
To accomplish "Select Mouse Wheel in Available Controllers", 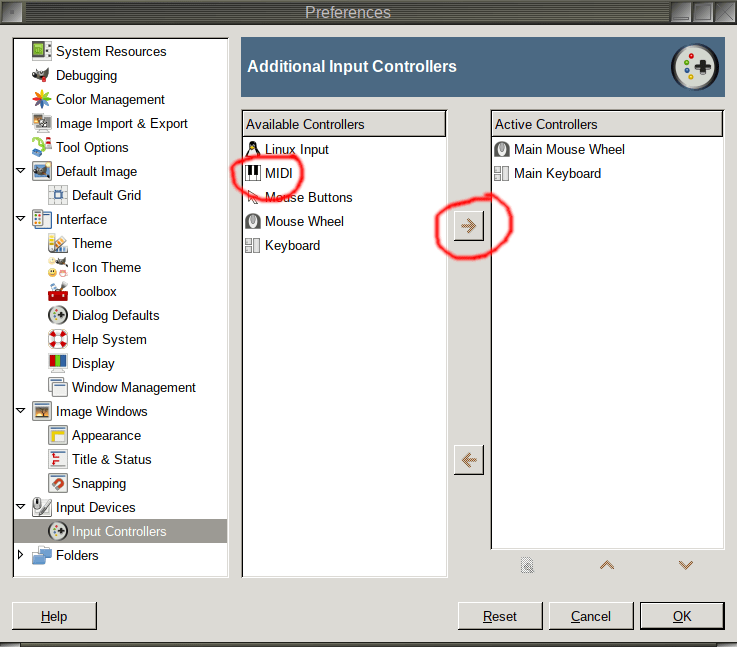I will click(345, 221).
